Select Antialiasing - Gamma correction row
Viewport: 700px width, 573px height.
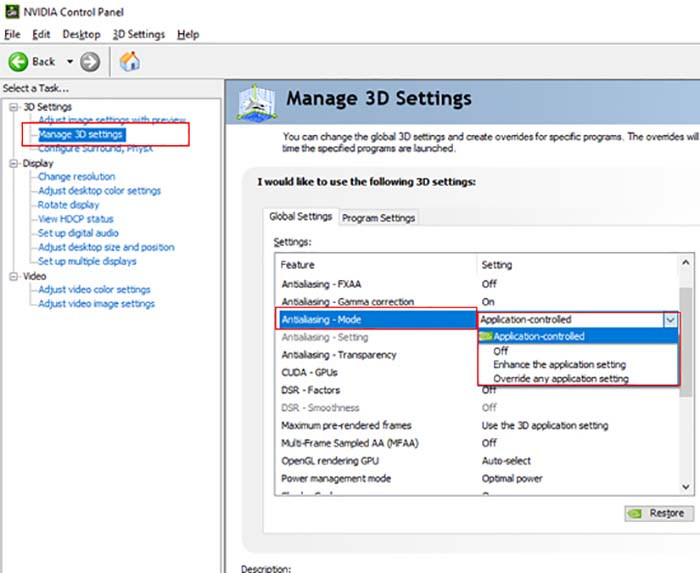click(477, 302)
